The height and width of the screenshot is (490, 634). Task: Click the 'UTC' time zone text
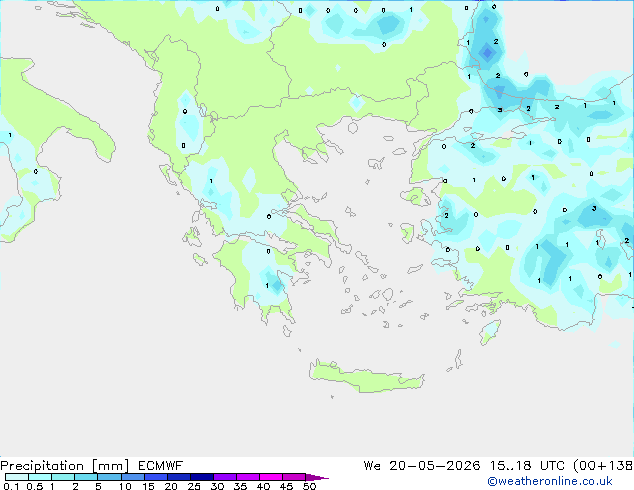553,466
